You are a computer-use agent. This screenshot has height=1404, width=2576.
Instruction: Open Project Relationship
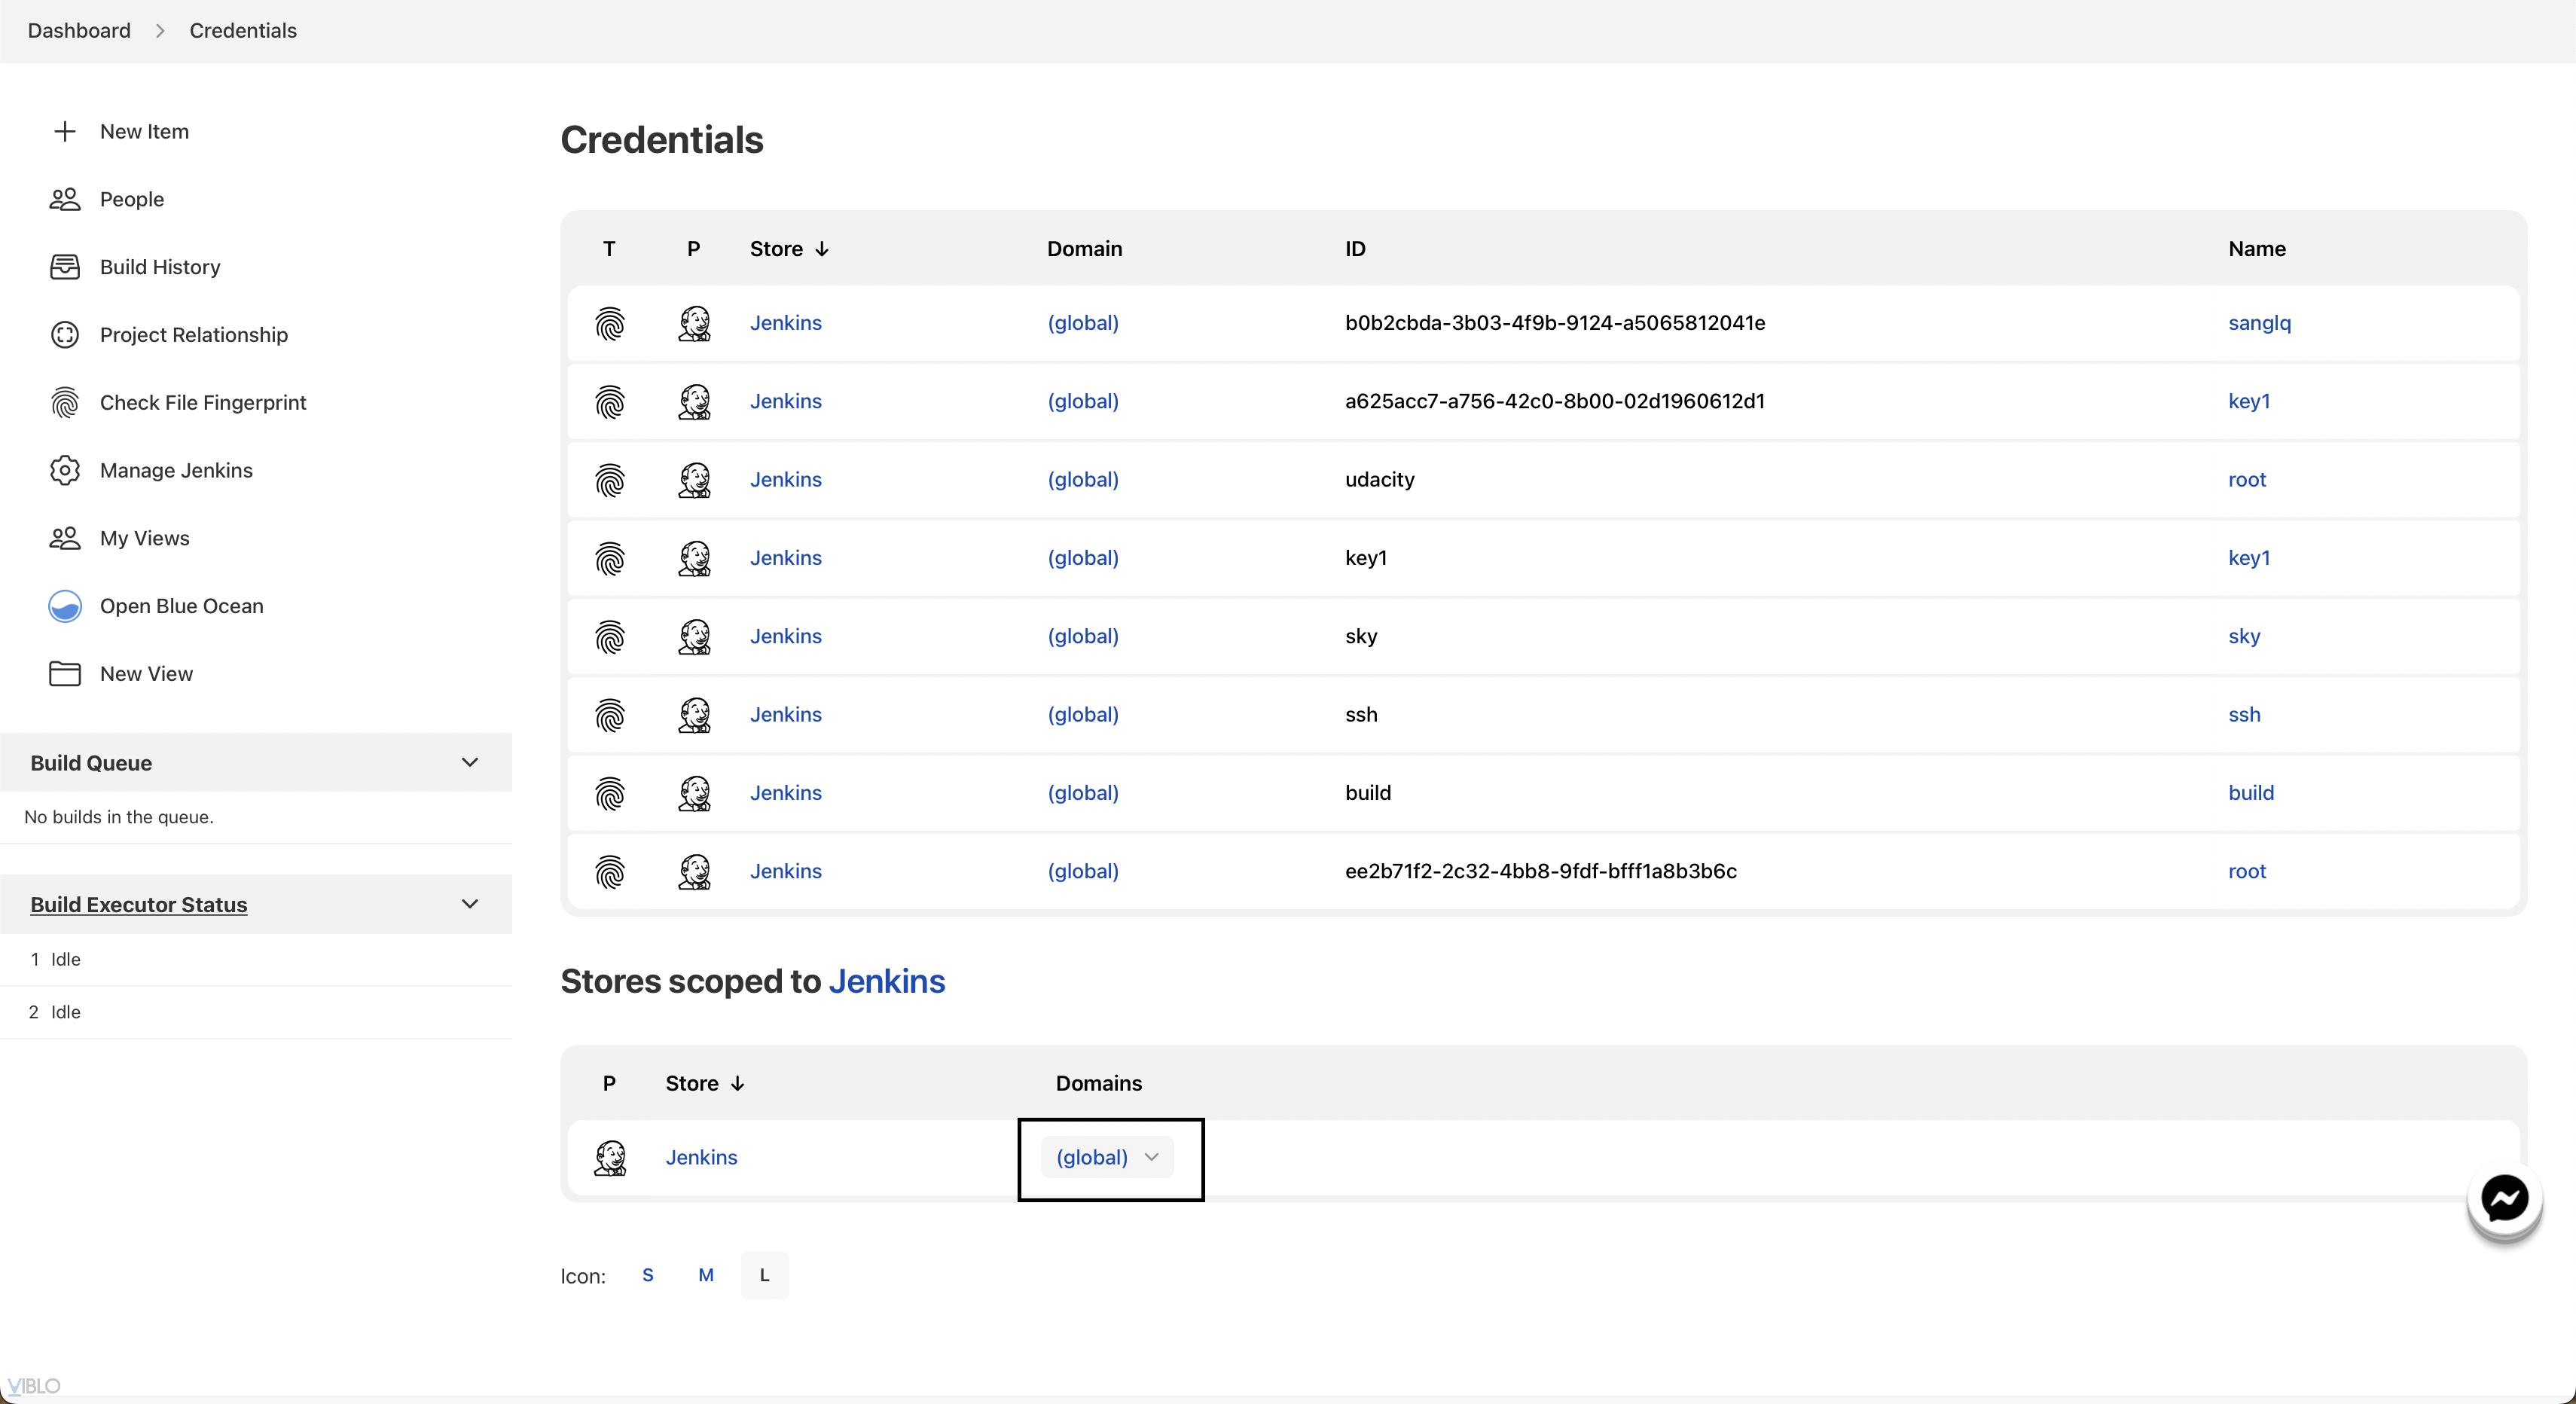pyautogui.click(x=193, y=334)
